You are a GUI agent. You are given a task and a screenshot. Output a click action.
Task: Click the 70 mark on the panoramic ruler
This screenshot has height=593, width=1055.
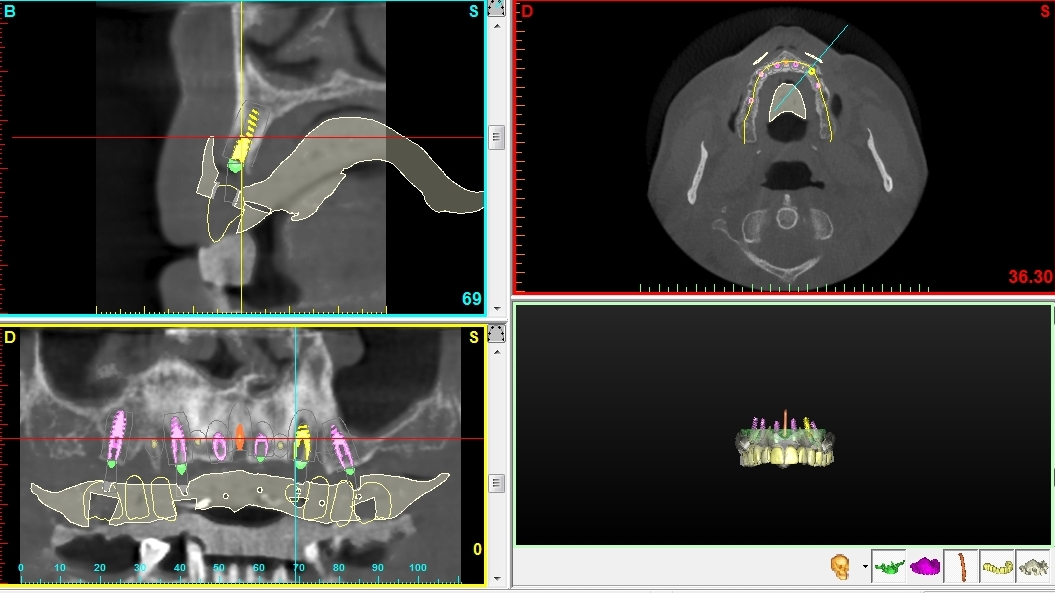[x=299, y=567]
